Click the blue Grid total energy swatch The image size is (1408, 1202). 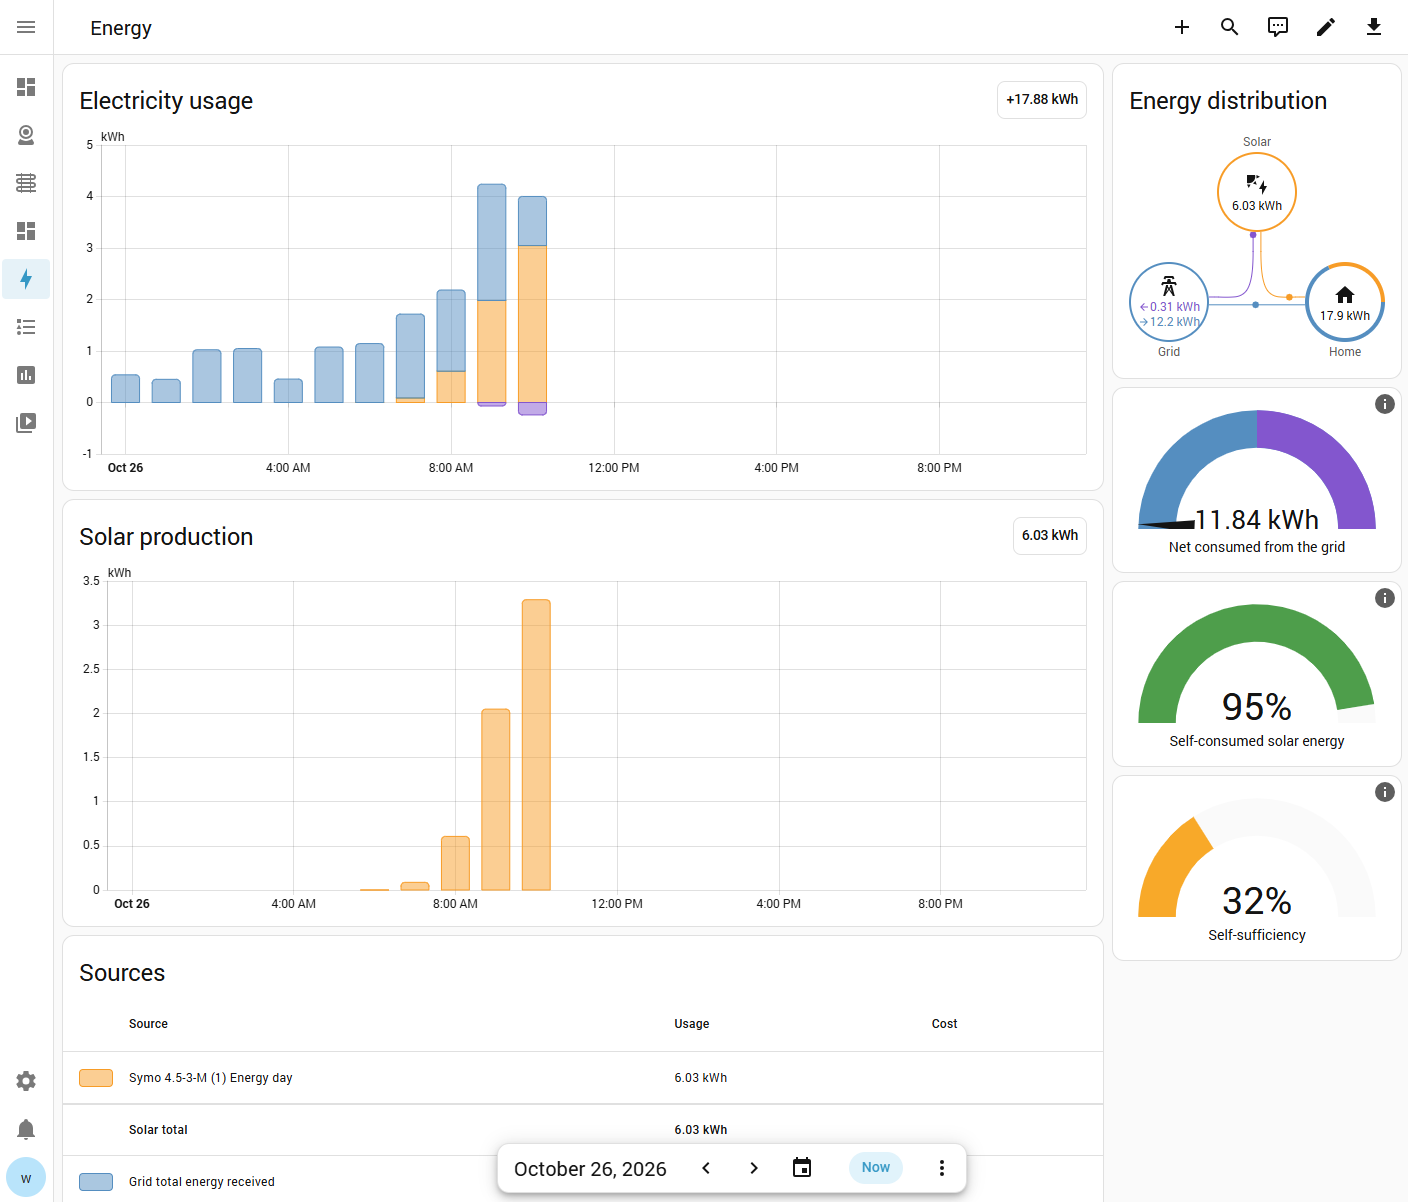pyautogui.click(x=96, y=1182)
